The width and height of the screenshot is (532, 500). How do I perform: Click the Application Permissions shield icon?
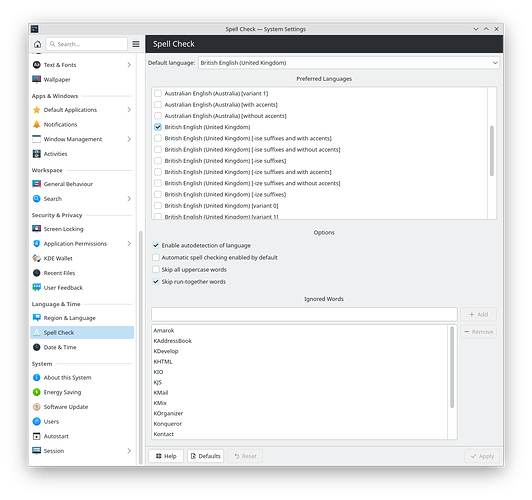click(x=37, y=244)
